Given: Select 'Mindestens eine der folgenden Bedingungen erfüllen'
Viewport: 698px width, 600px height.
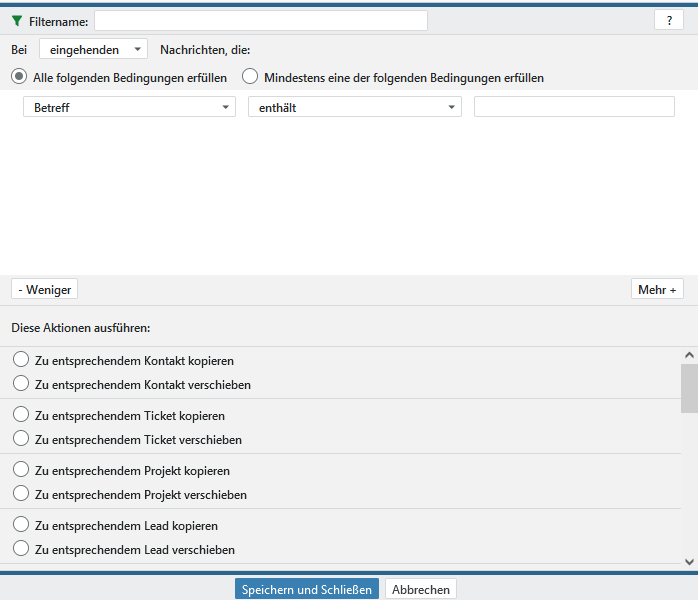Looking at the screenshot, I should tap(250, 77).
